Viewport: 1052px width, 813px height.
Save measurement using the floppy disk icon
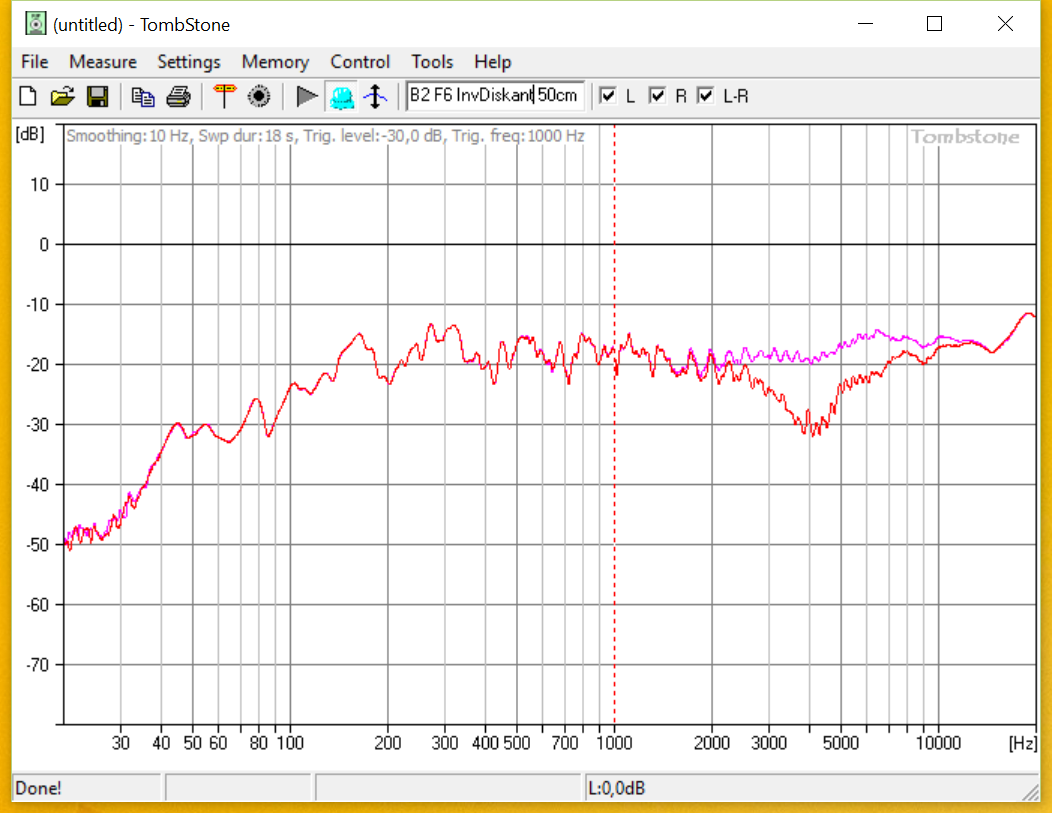[x=98, y=97]
